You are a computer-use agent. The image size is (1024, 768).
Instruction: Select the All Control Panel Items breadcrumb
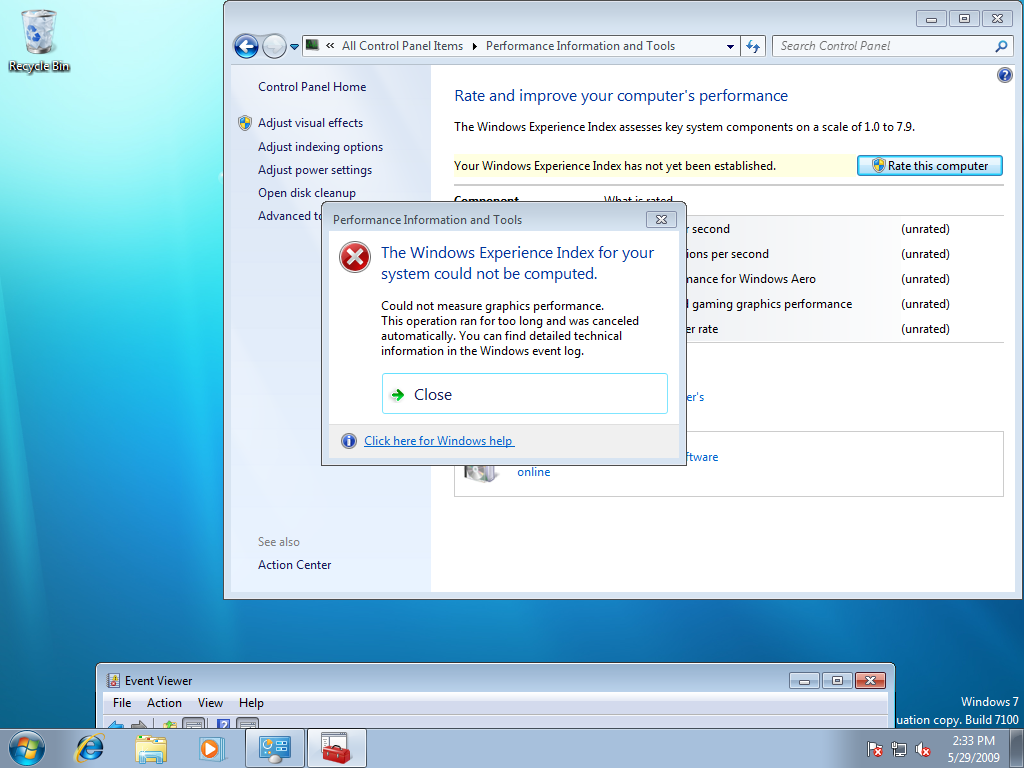[402, 46]
